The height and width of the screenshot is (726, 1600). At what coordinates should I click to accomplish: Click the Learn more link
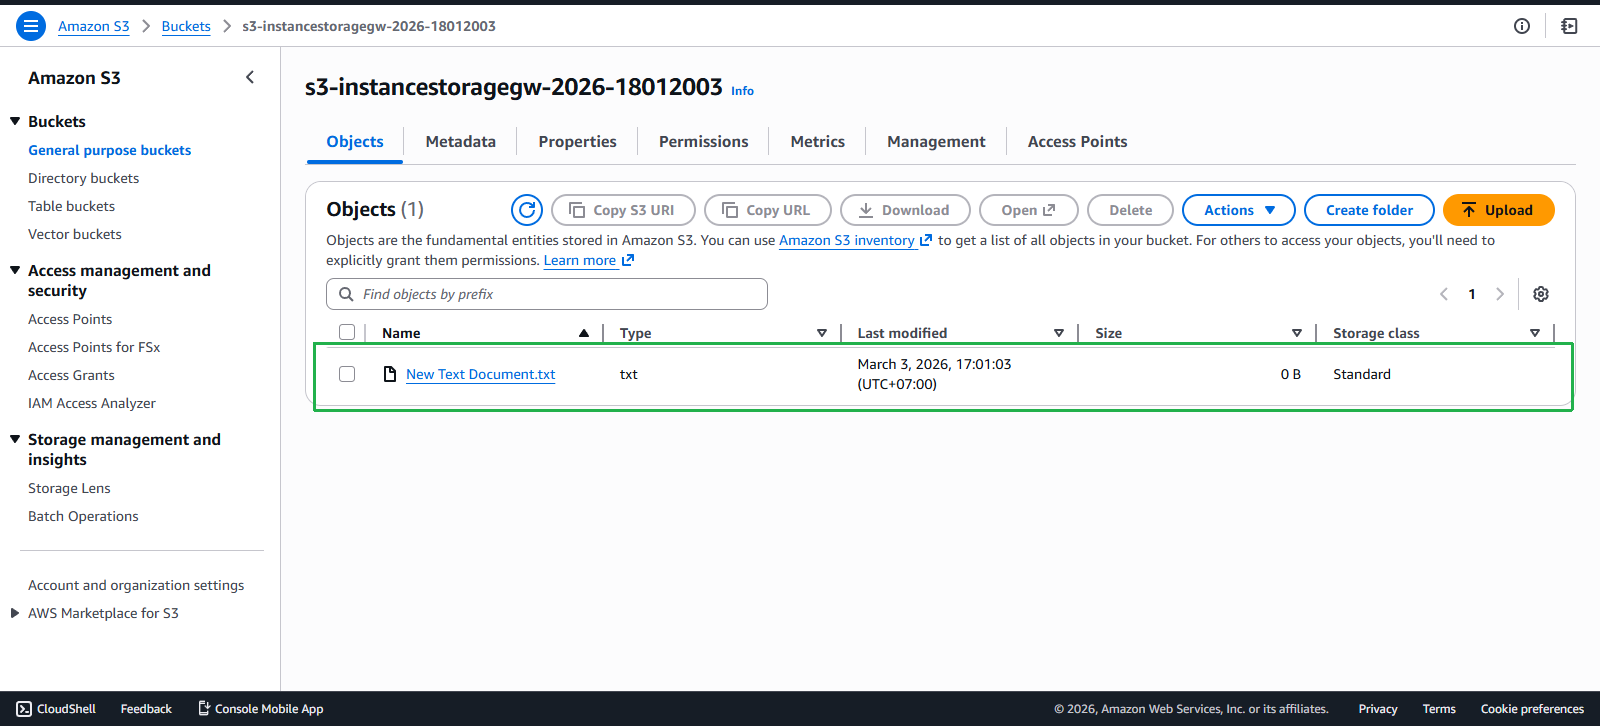tap(580, 260)
